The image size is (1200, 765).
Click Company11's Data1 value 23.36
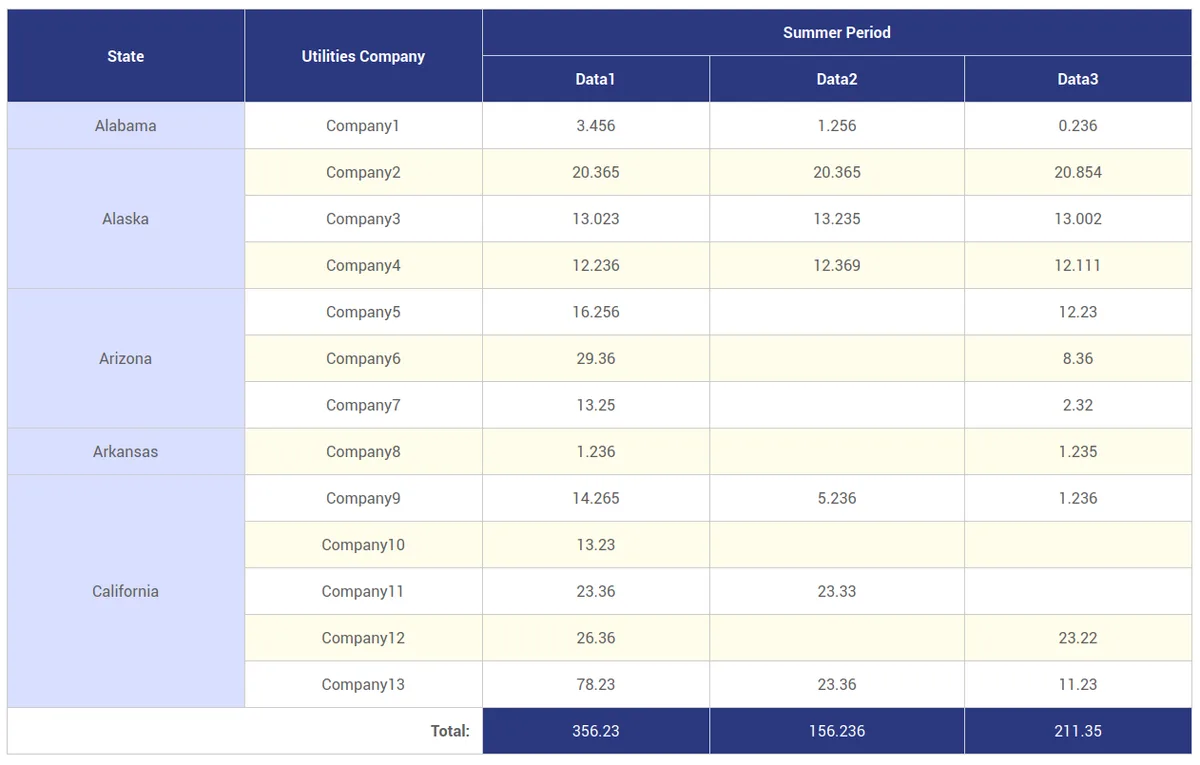pos(596,591)
